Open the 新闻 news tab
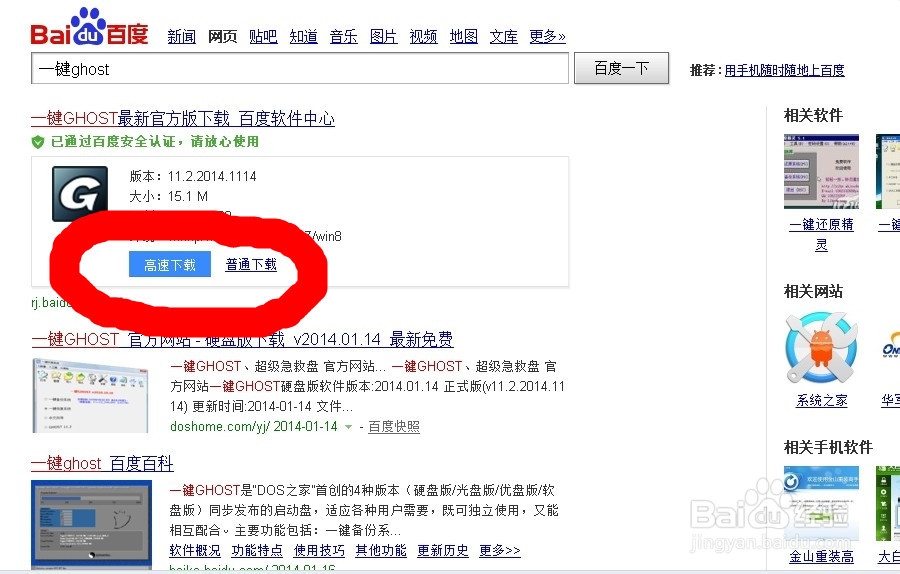 click(181, 37)
